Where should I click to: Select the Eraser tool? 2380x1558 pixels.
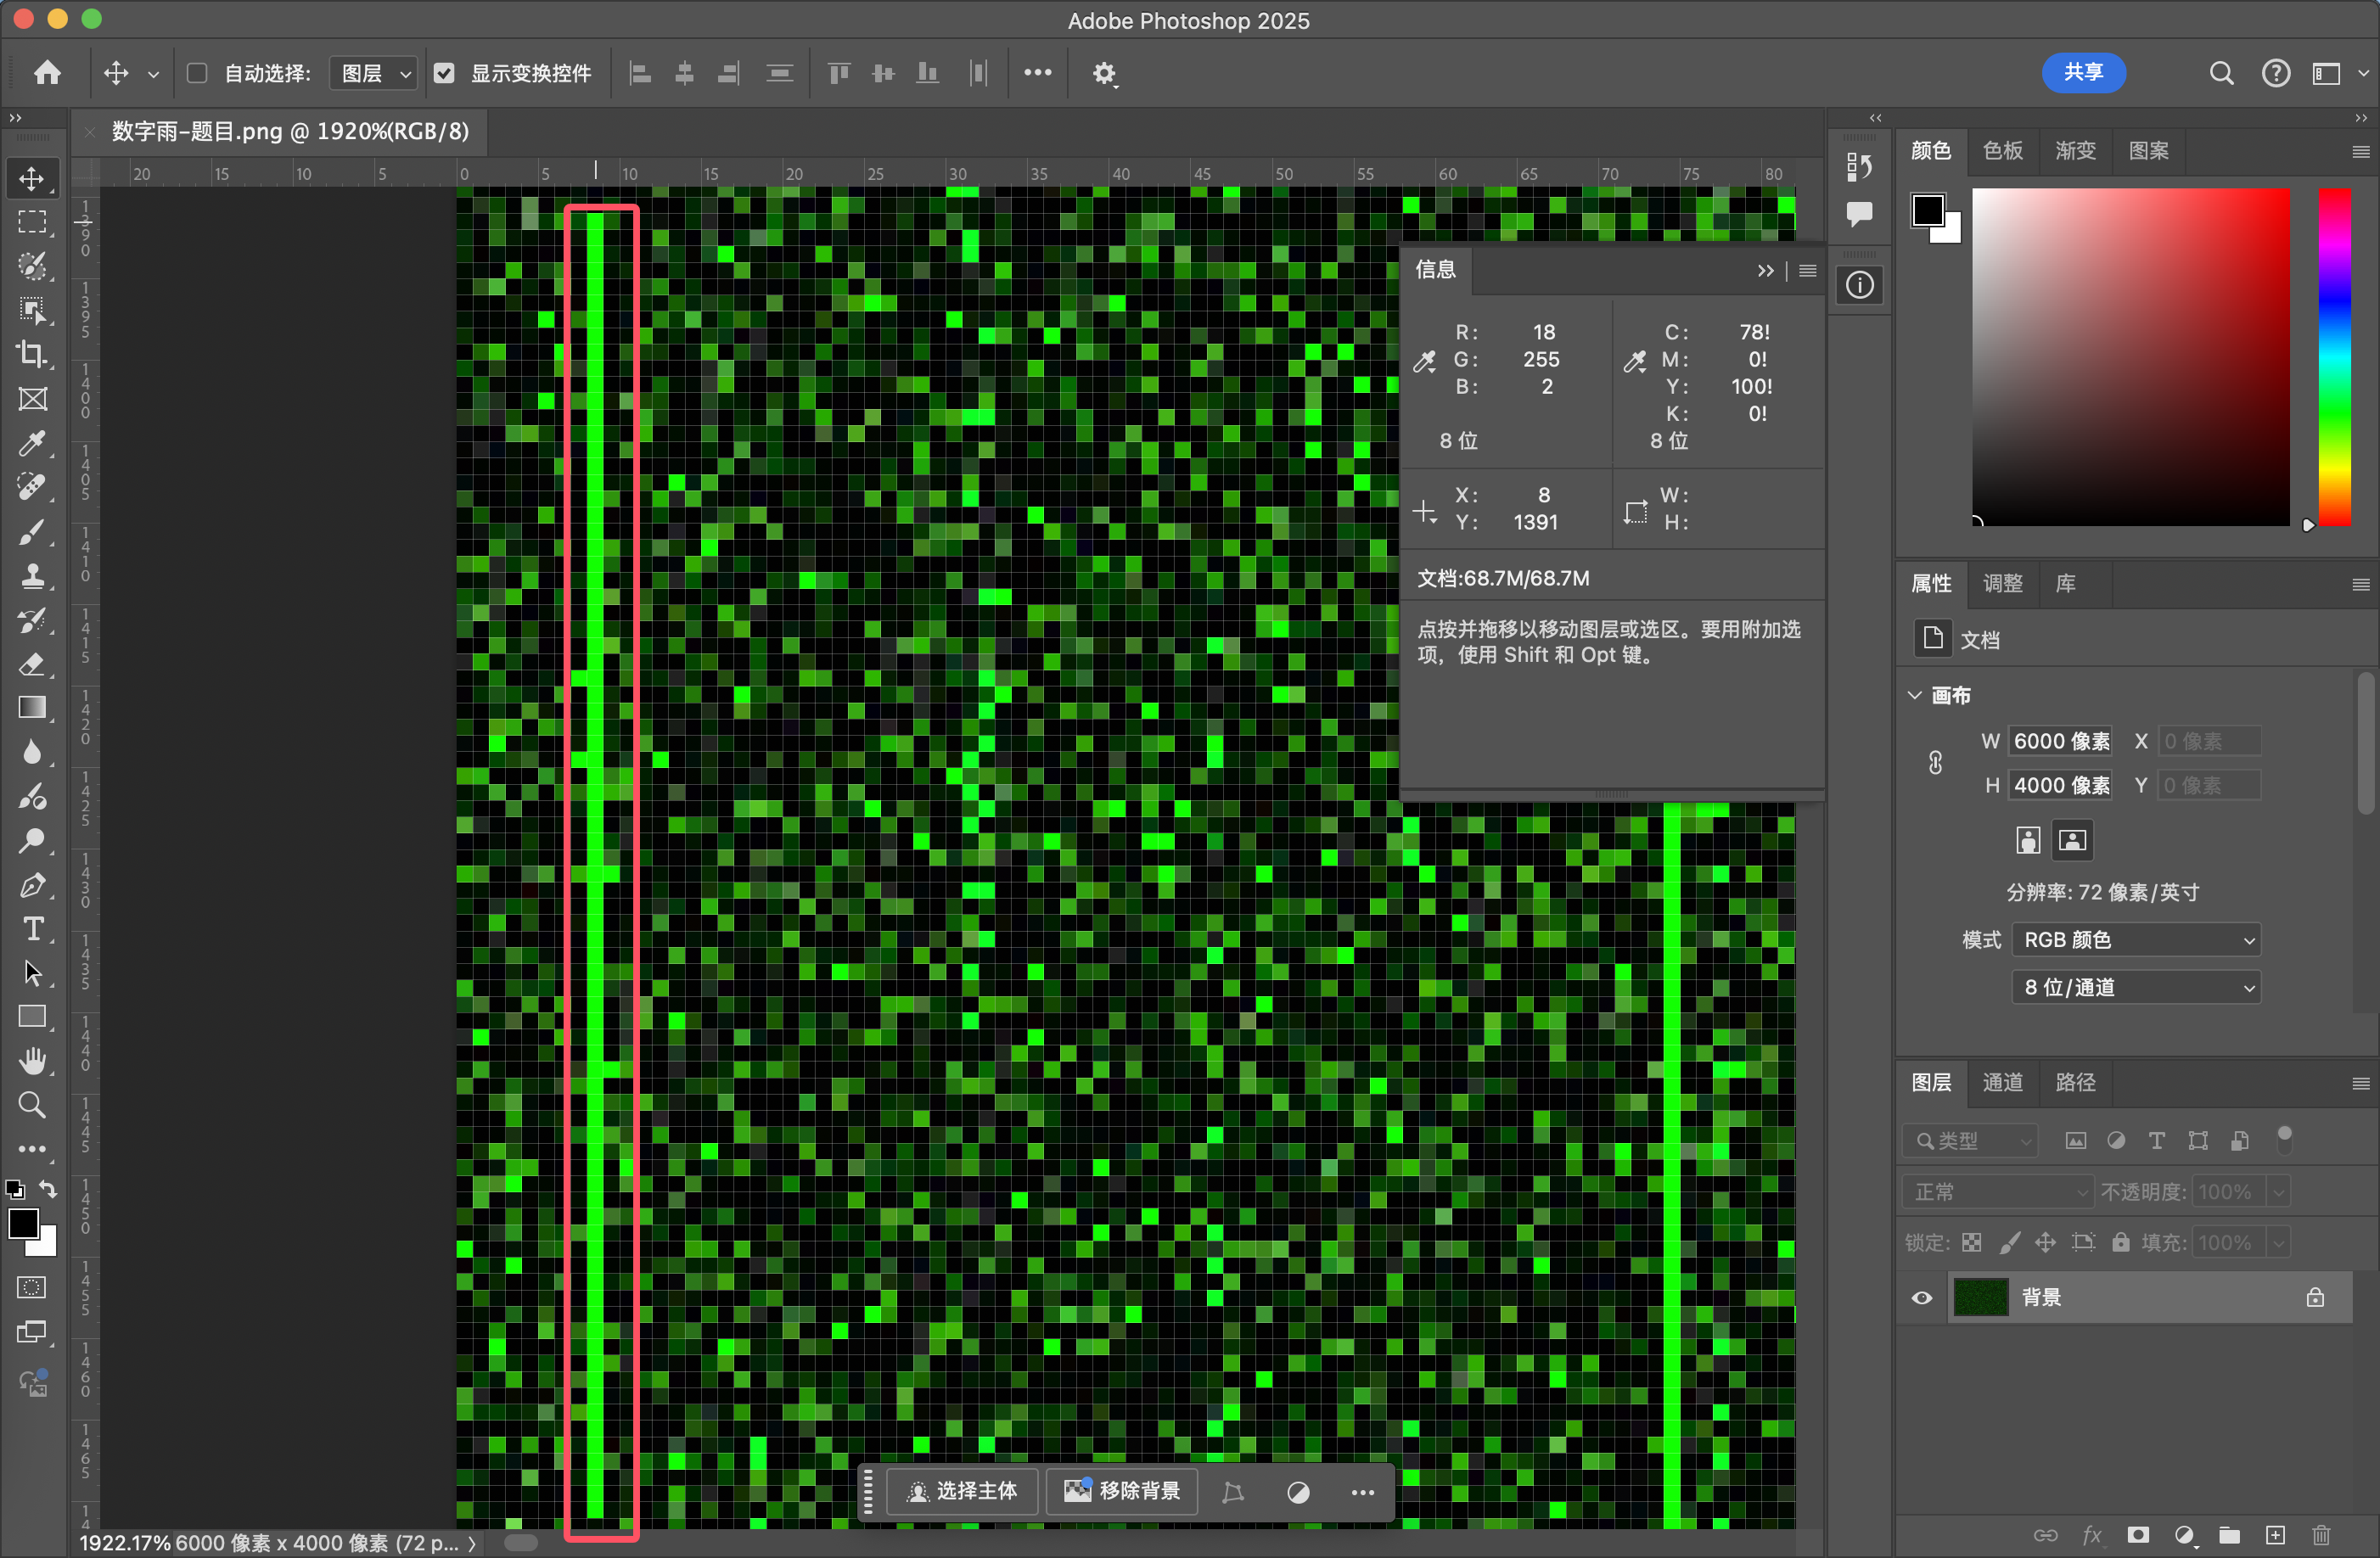[32, 664]
